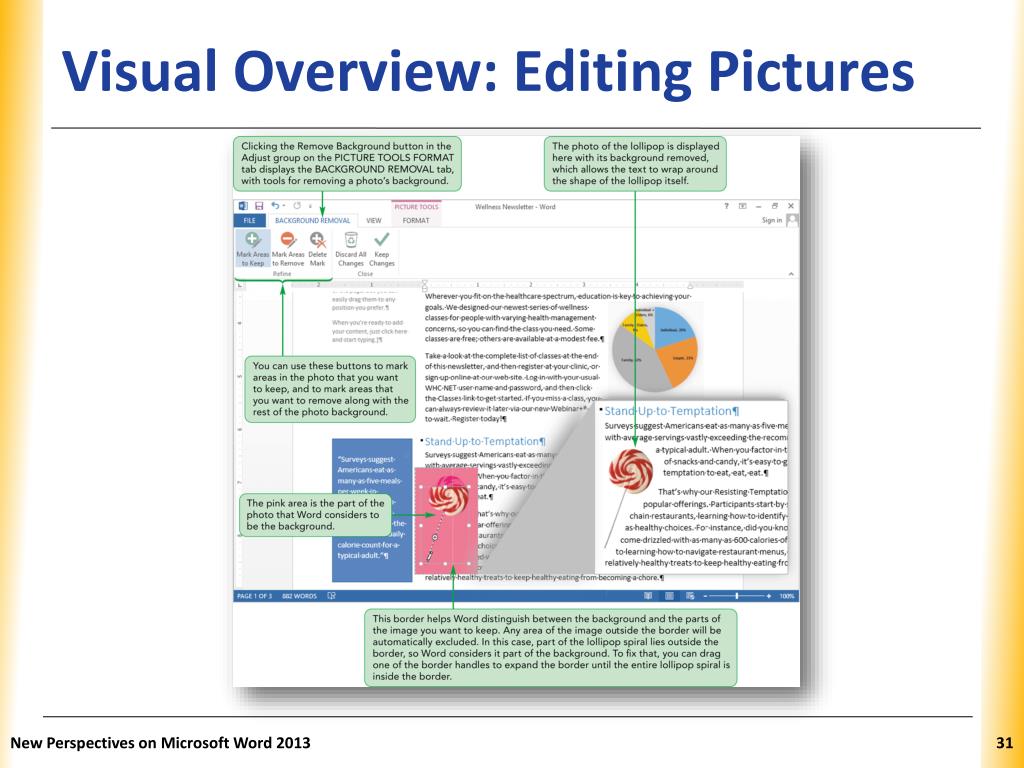
Task: Click the Save icon in Quick Access Toolbar
Action: 259,206
